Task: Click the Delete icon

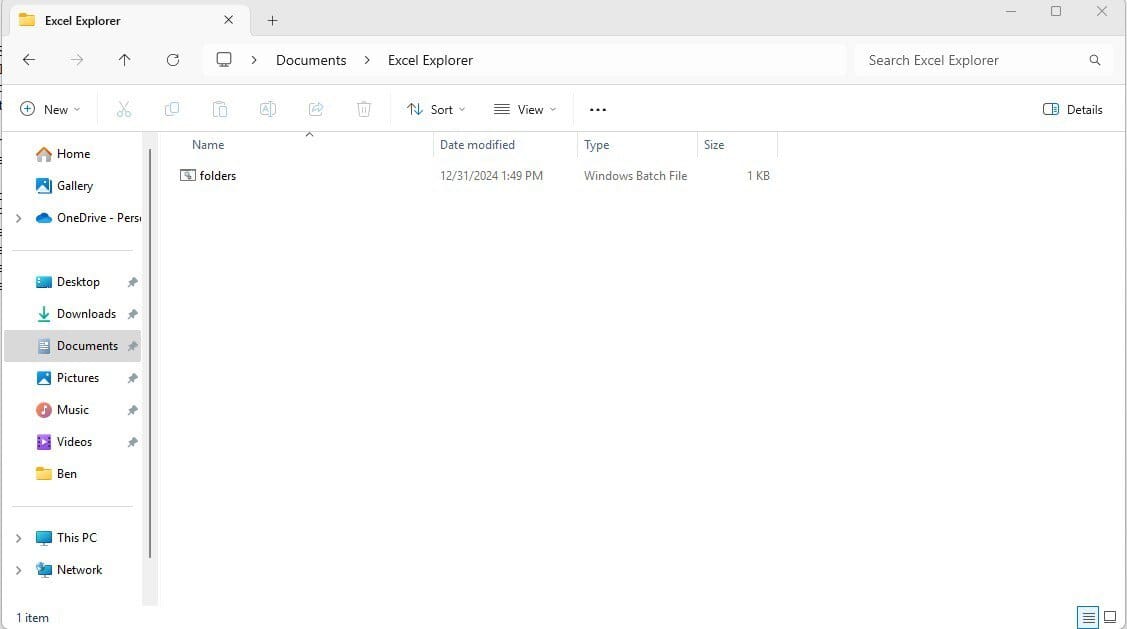Action: coord(363,109)
